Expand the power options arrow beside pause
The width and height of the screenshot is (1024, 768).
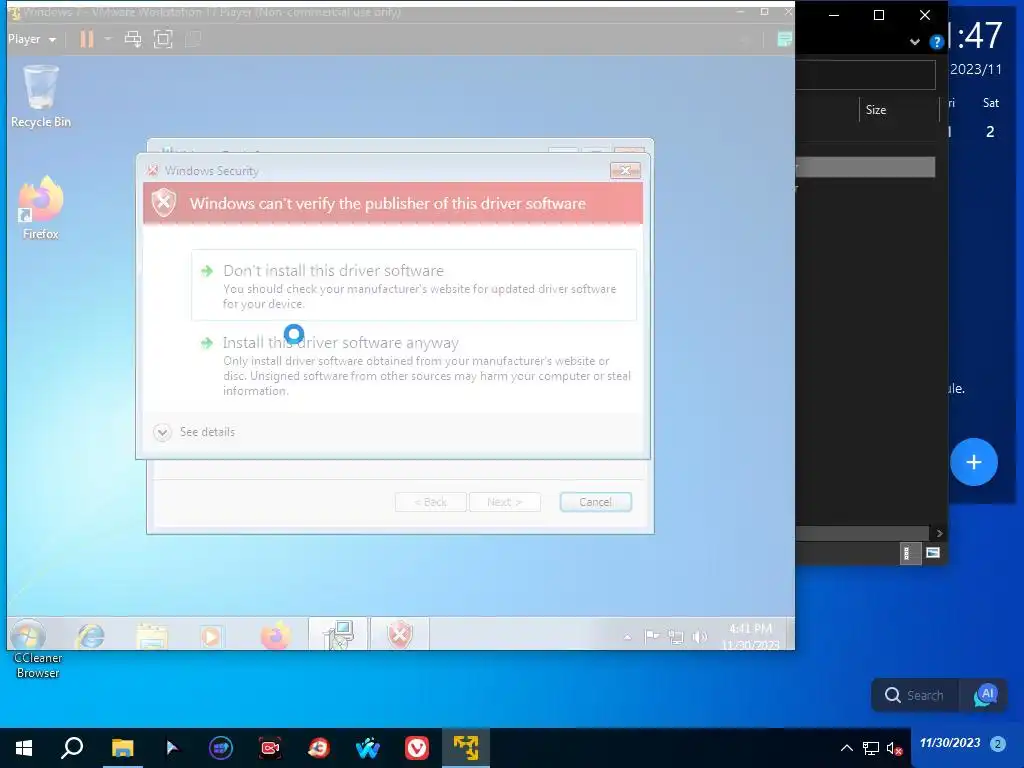(108, 39)
